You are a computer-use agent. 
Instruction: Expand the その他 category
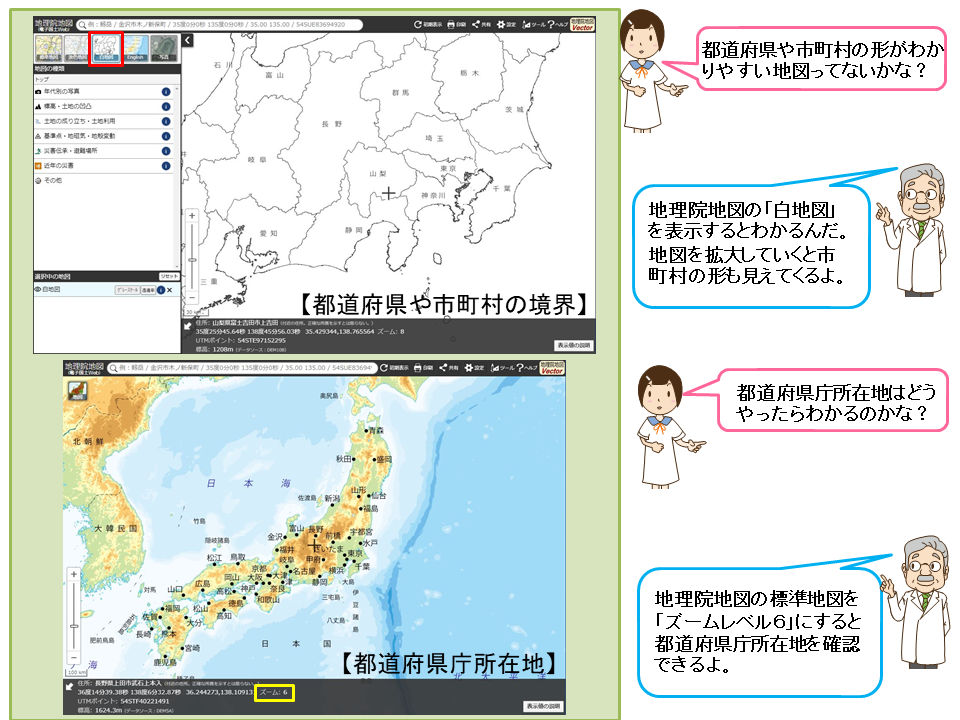(104, 180)
